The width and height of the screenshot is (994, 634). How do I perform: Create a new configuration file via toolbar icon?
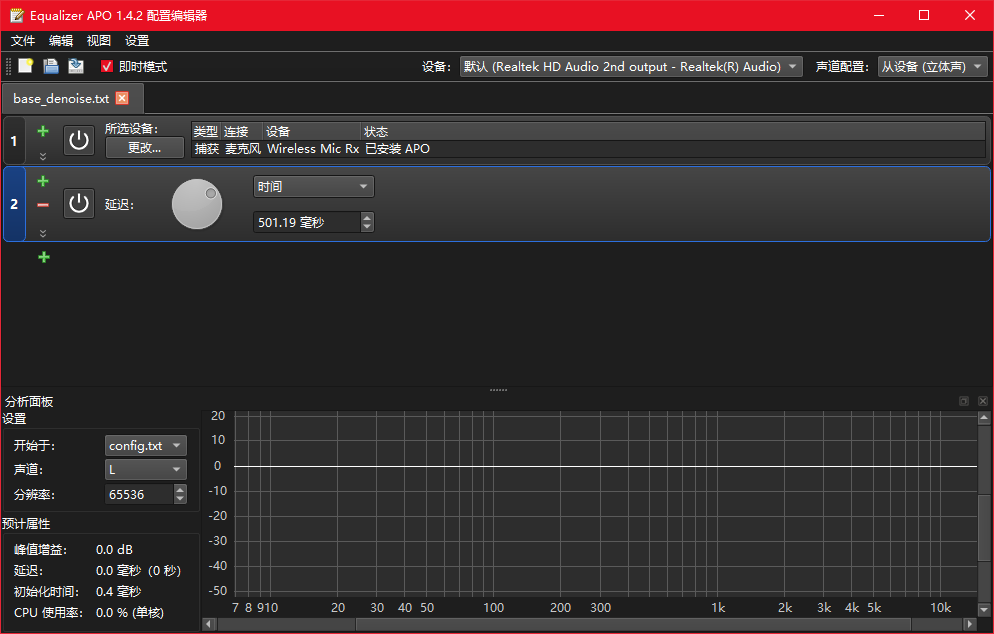coord(25,66)
